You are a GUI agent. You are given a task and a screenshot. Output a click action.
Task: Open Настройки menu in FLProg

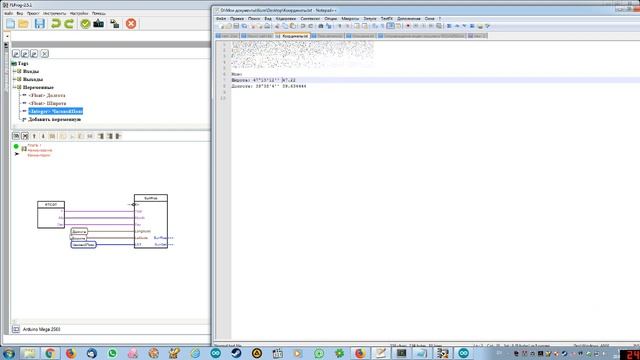(79, 13)
